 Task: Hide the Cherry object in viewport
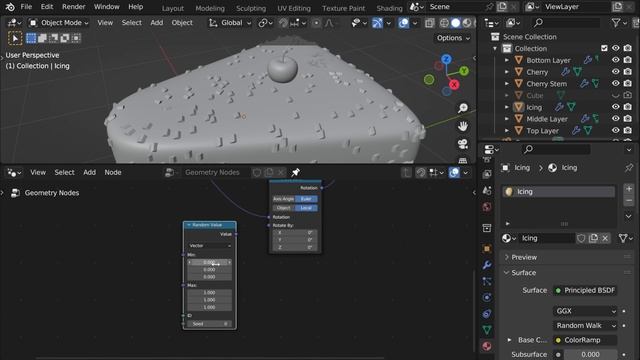point(616,71)
